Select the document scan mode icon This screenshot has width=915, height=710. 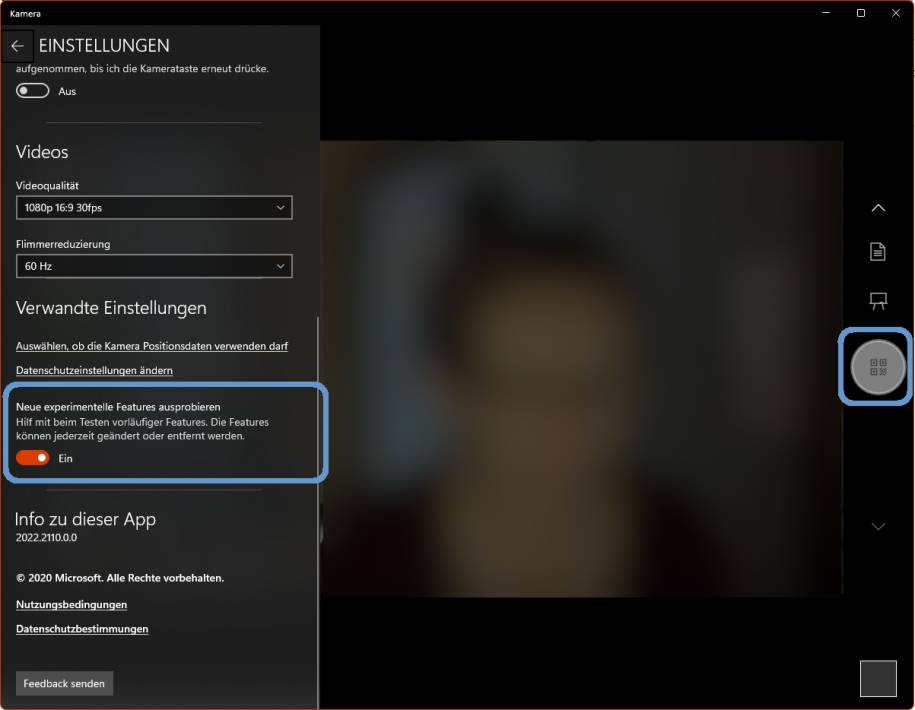(x=878, y=251)
